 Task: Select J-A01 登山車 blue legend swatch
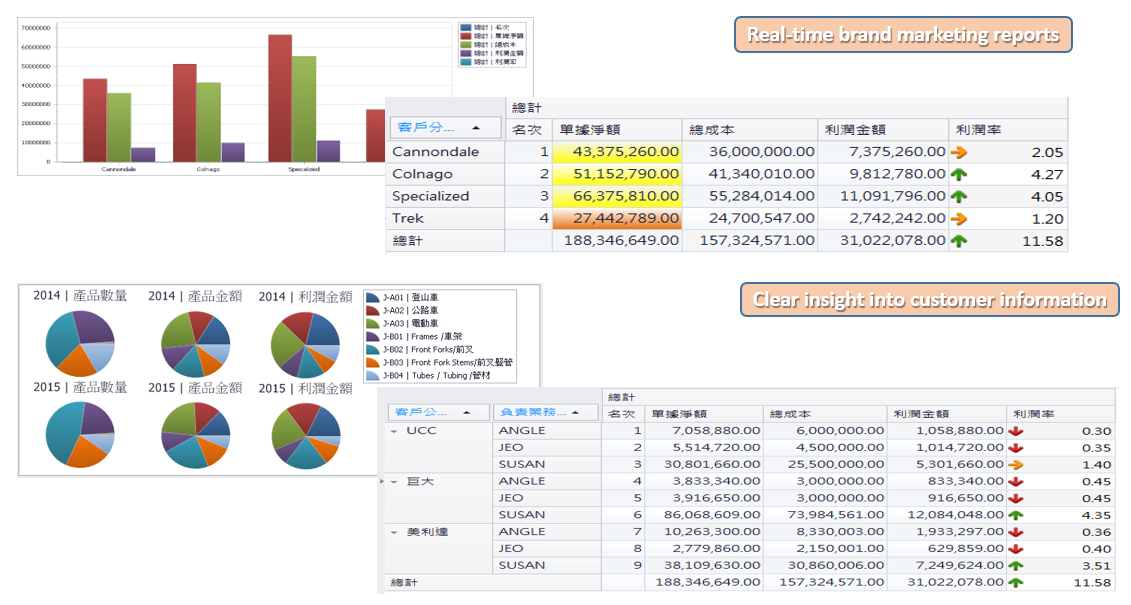click(x=373, y=297)
